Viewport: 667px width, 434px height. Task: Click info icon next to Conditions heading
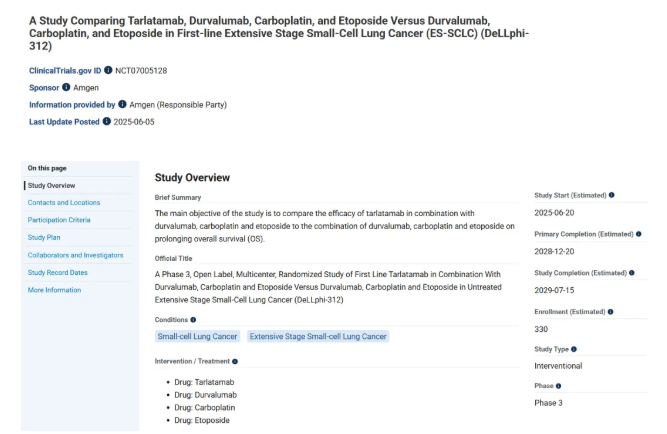click(x=193, y=320)
